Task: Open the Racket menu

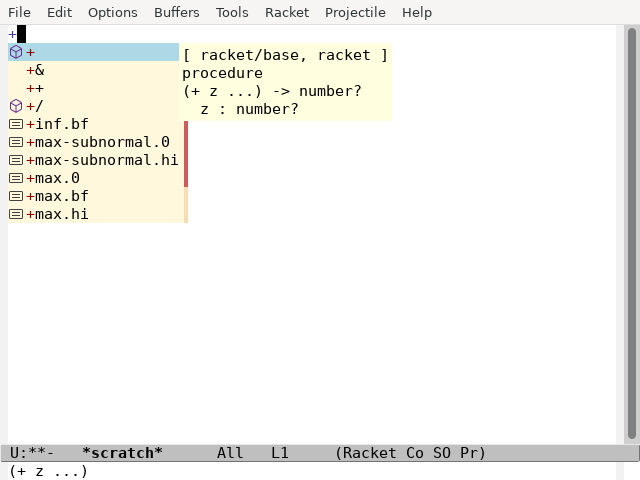Action: pyautogui.click(x=287, y=12)
